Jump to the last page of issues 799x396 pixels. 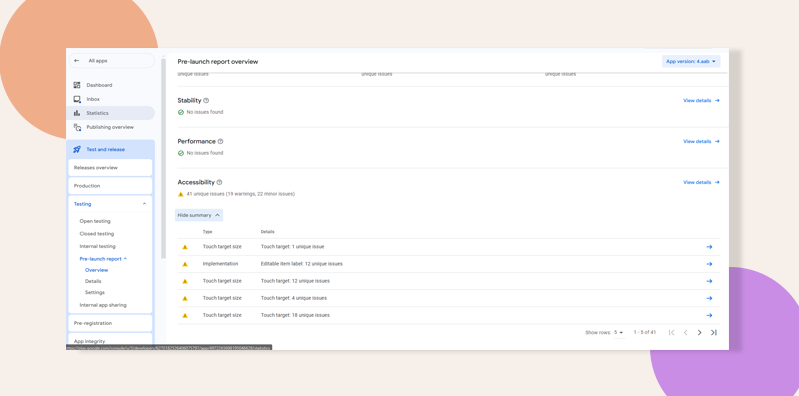pyautogui.click(x=714, y=332)
